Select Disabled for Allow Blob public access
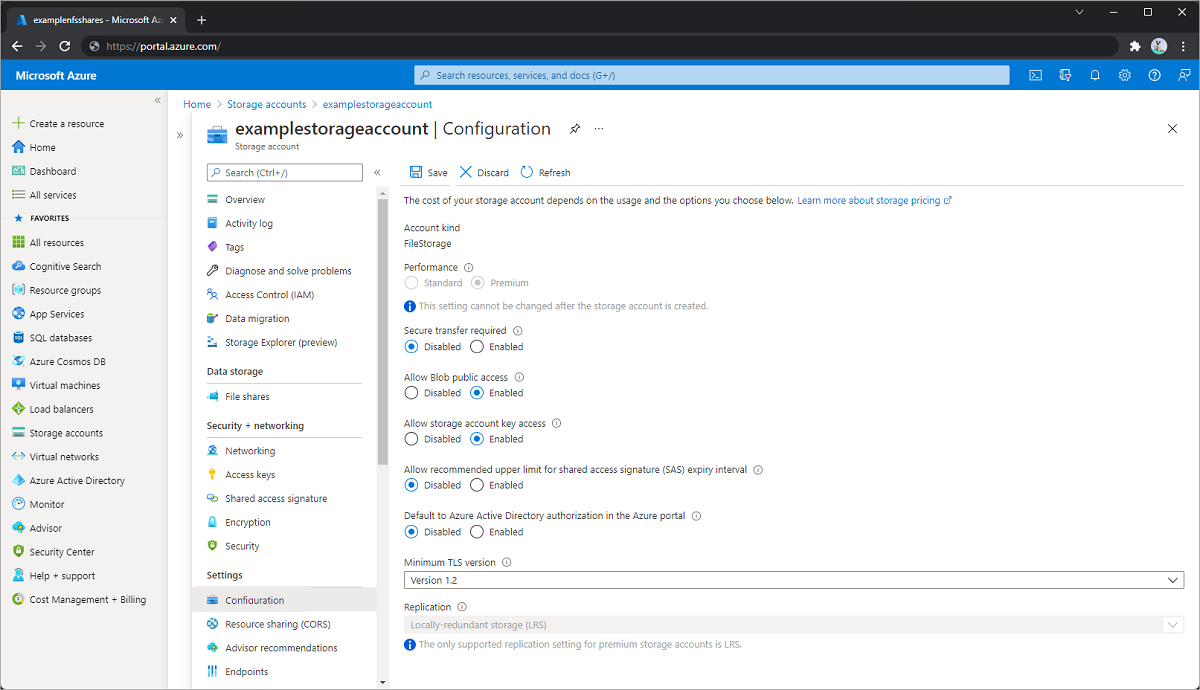This screenshot has width=1200, height=690. (x=411, y=393)
